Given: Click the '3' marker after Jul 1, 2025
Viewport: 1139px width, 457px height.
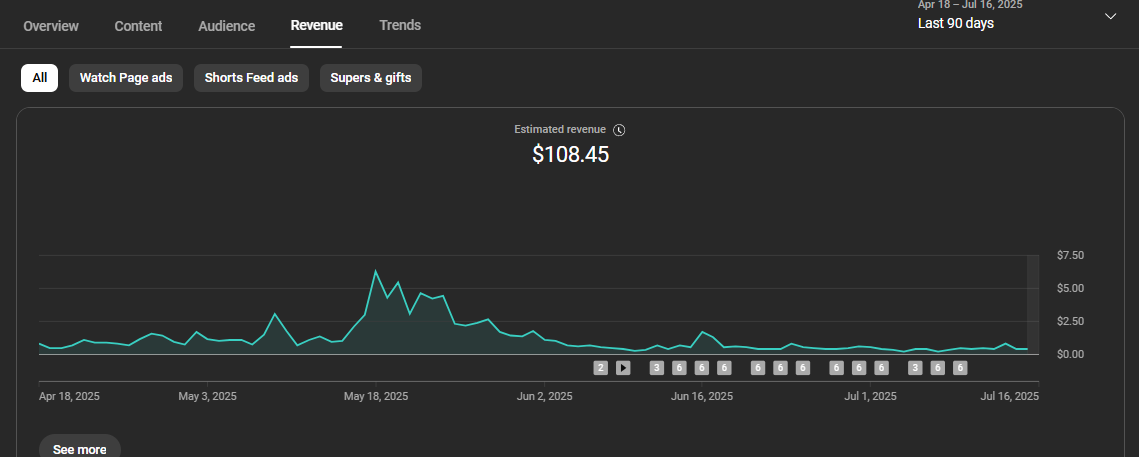Looking at the screenshot, I should [x=915, y=368].
